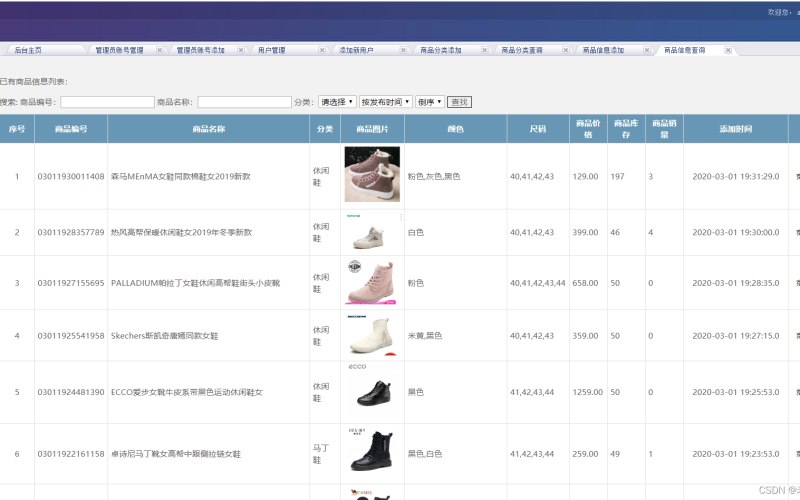The height and width of the screenshot is (500, 800).
Task: Click product number 03011930011408
Action: pyautogui.click(x=71, y=177)
